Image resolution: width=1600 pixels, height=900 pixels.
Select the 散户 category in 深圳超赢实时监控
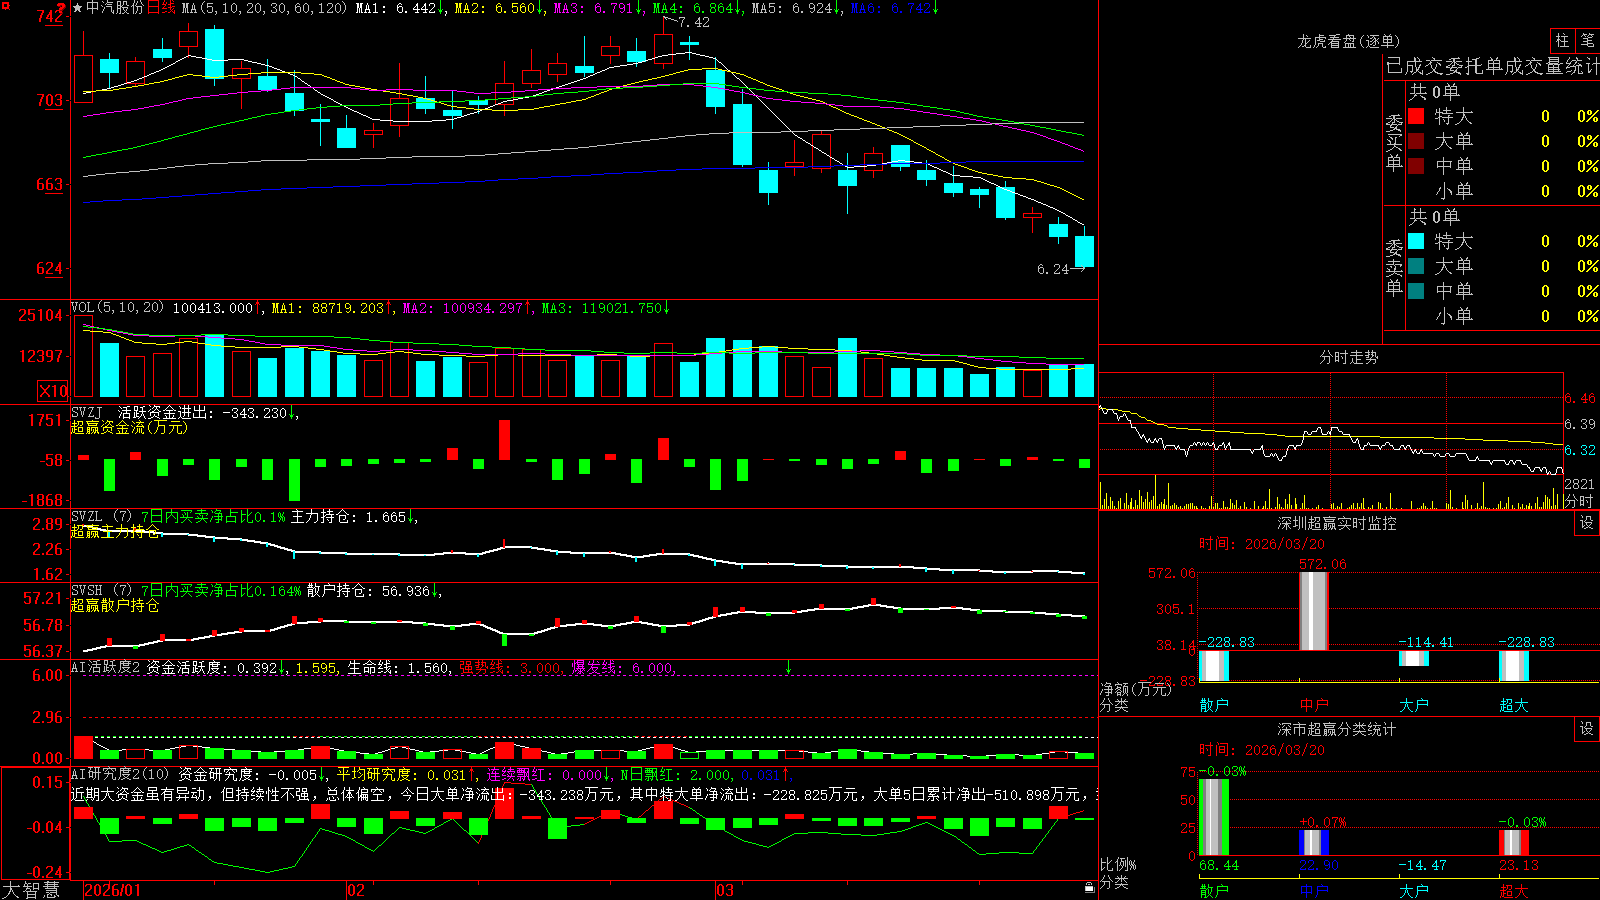pos(1214,705)
